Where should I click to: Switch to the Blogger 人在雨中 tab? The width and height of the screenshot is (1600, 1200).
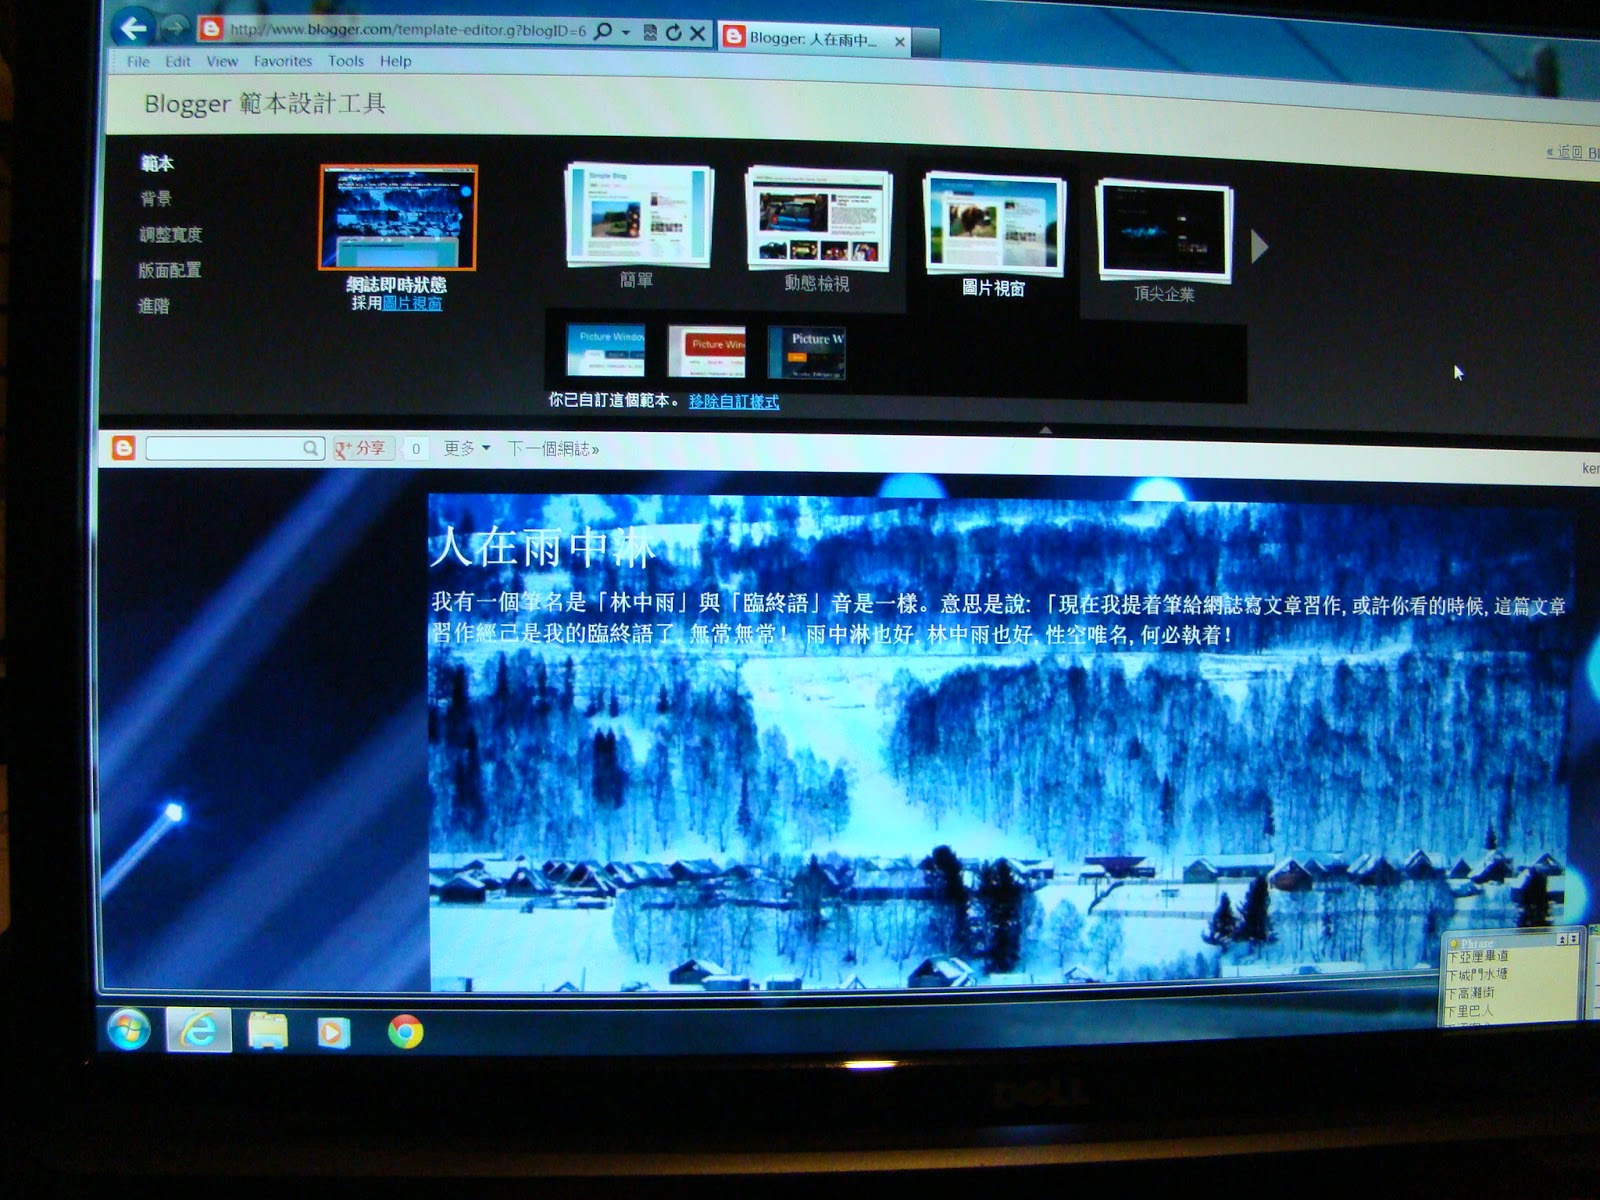click(x=812, y=39)
